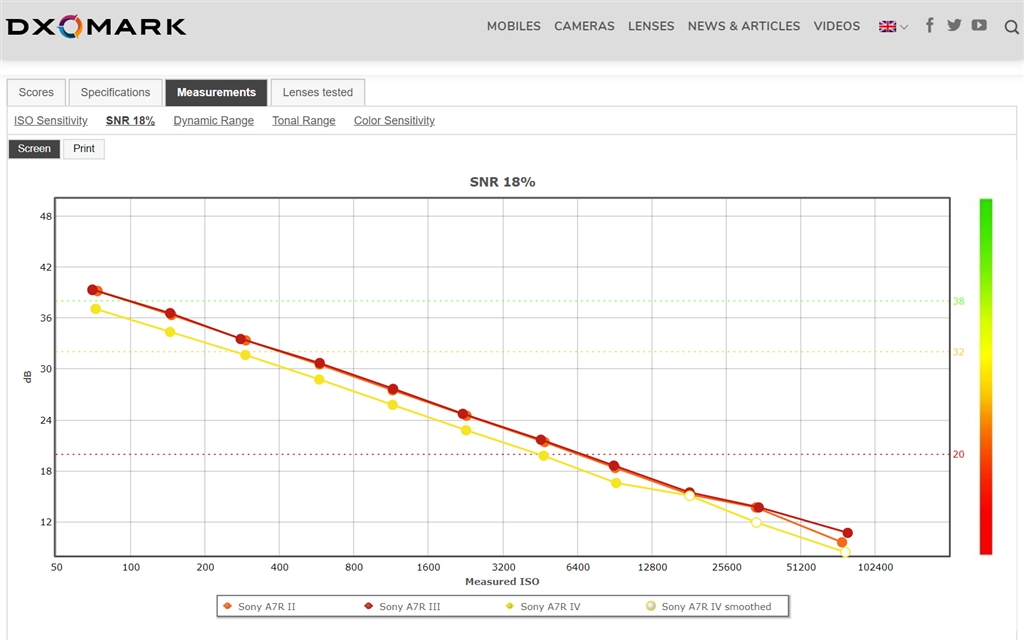This screenshot has width=1024, height=640.
Task: Click the green-to-red quality color scale bar
Action: (985, 377)
